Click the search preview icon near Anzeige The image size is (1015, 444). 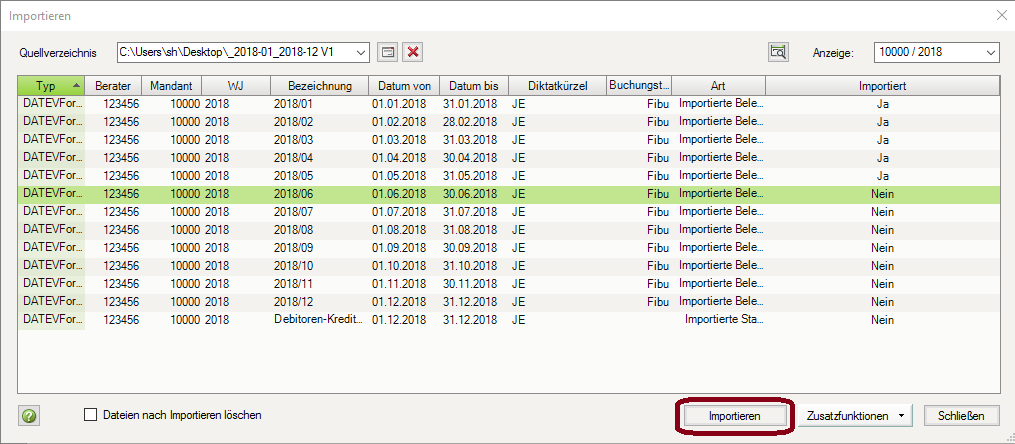(x=778, y=52)
